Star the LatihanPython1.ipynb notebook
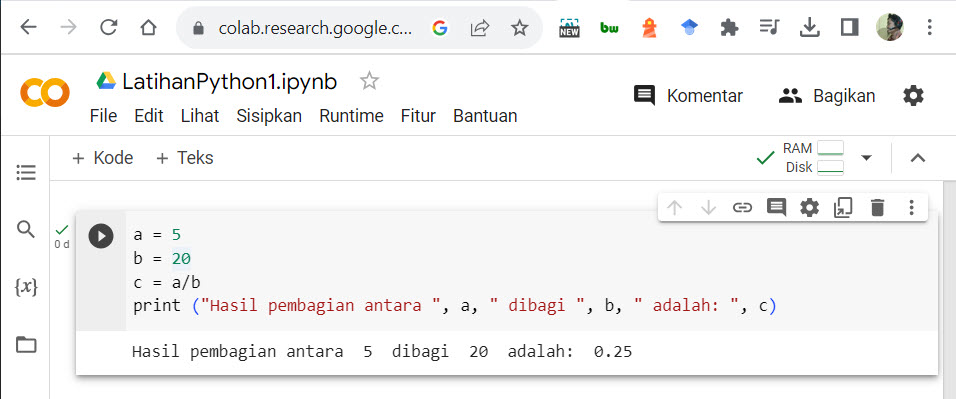 pyautogui.click(x=369, y=81)
